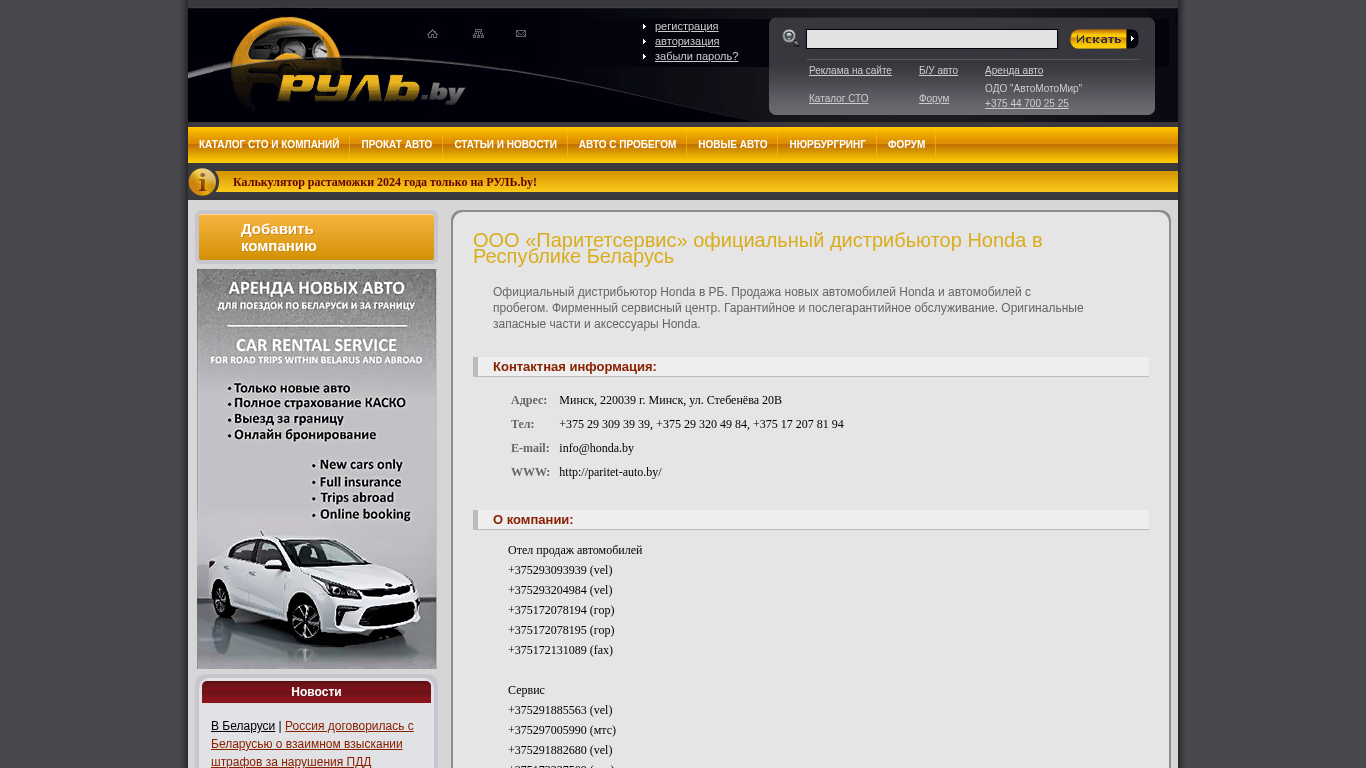Open Каталог СТО link in header
The image size is (1366, 768).
point(838,99)
